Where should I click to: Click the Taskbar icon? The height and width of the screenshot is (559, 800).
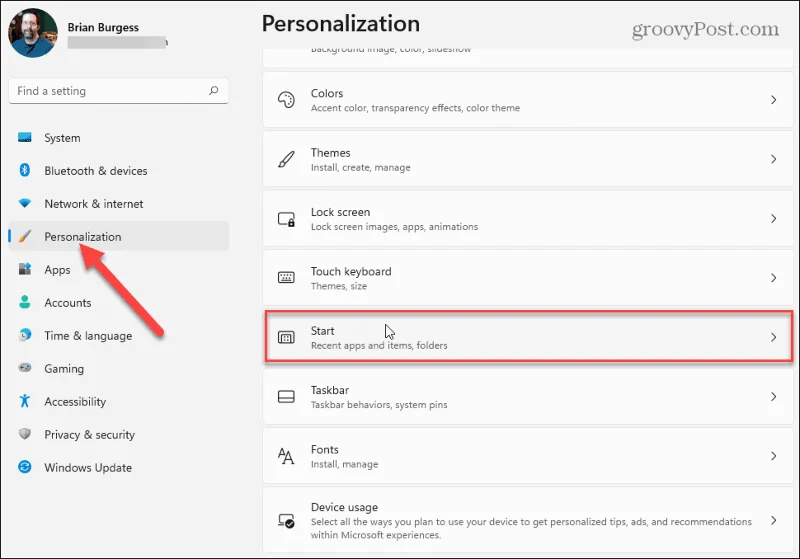point(286,396)
